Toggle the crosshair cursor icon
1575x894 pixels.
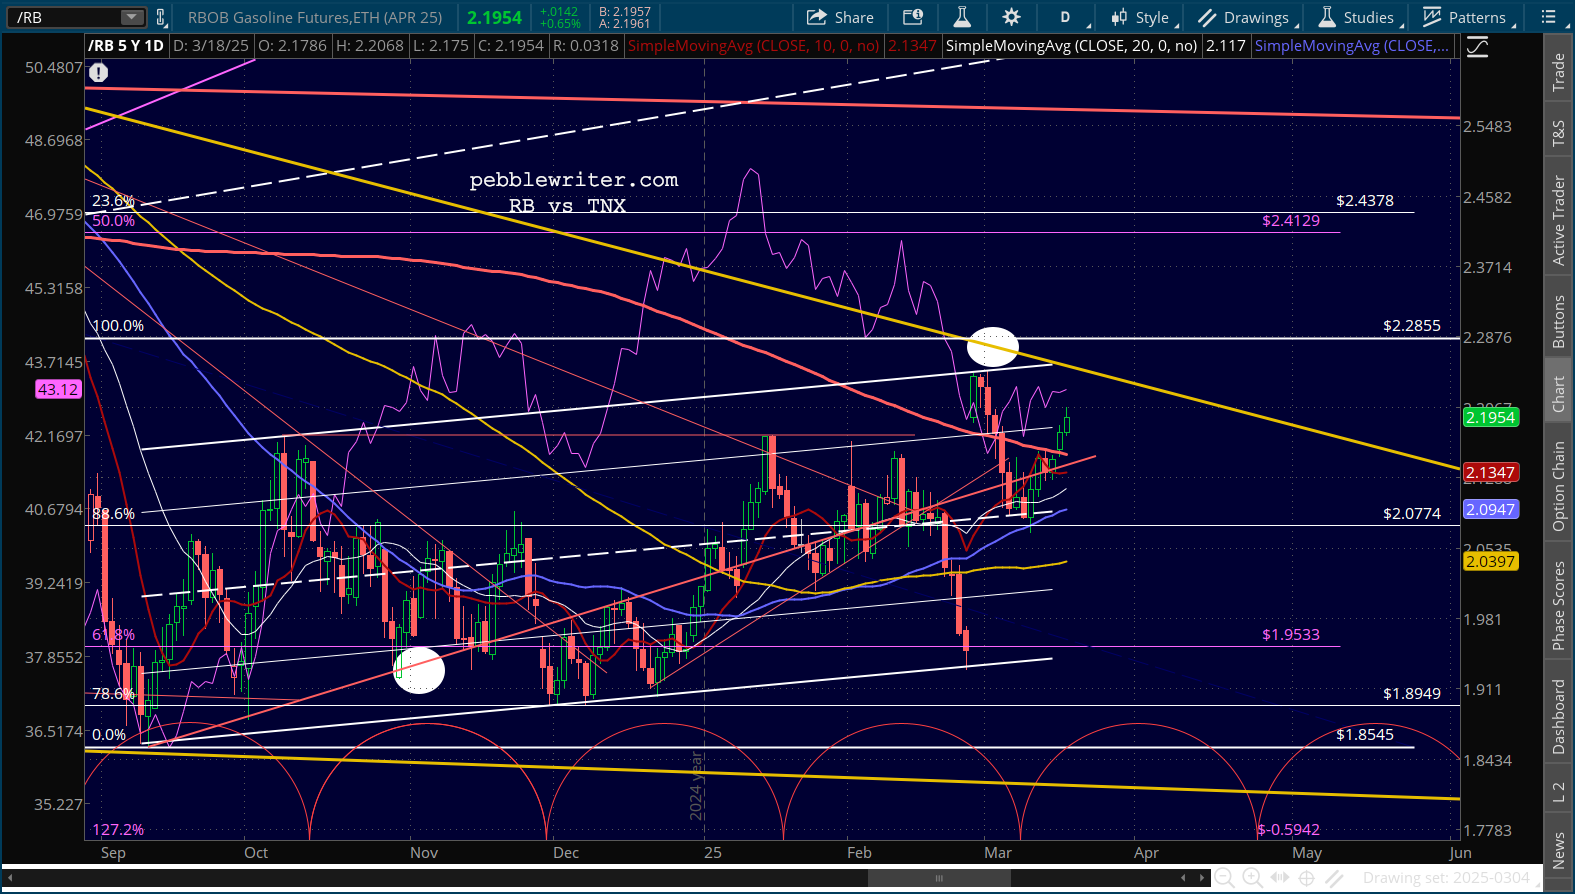[1307, 878]
